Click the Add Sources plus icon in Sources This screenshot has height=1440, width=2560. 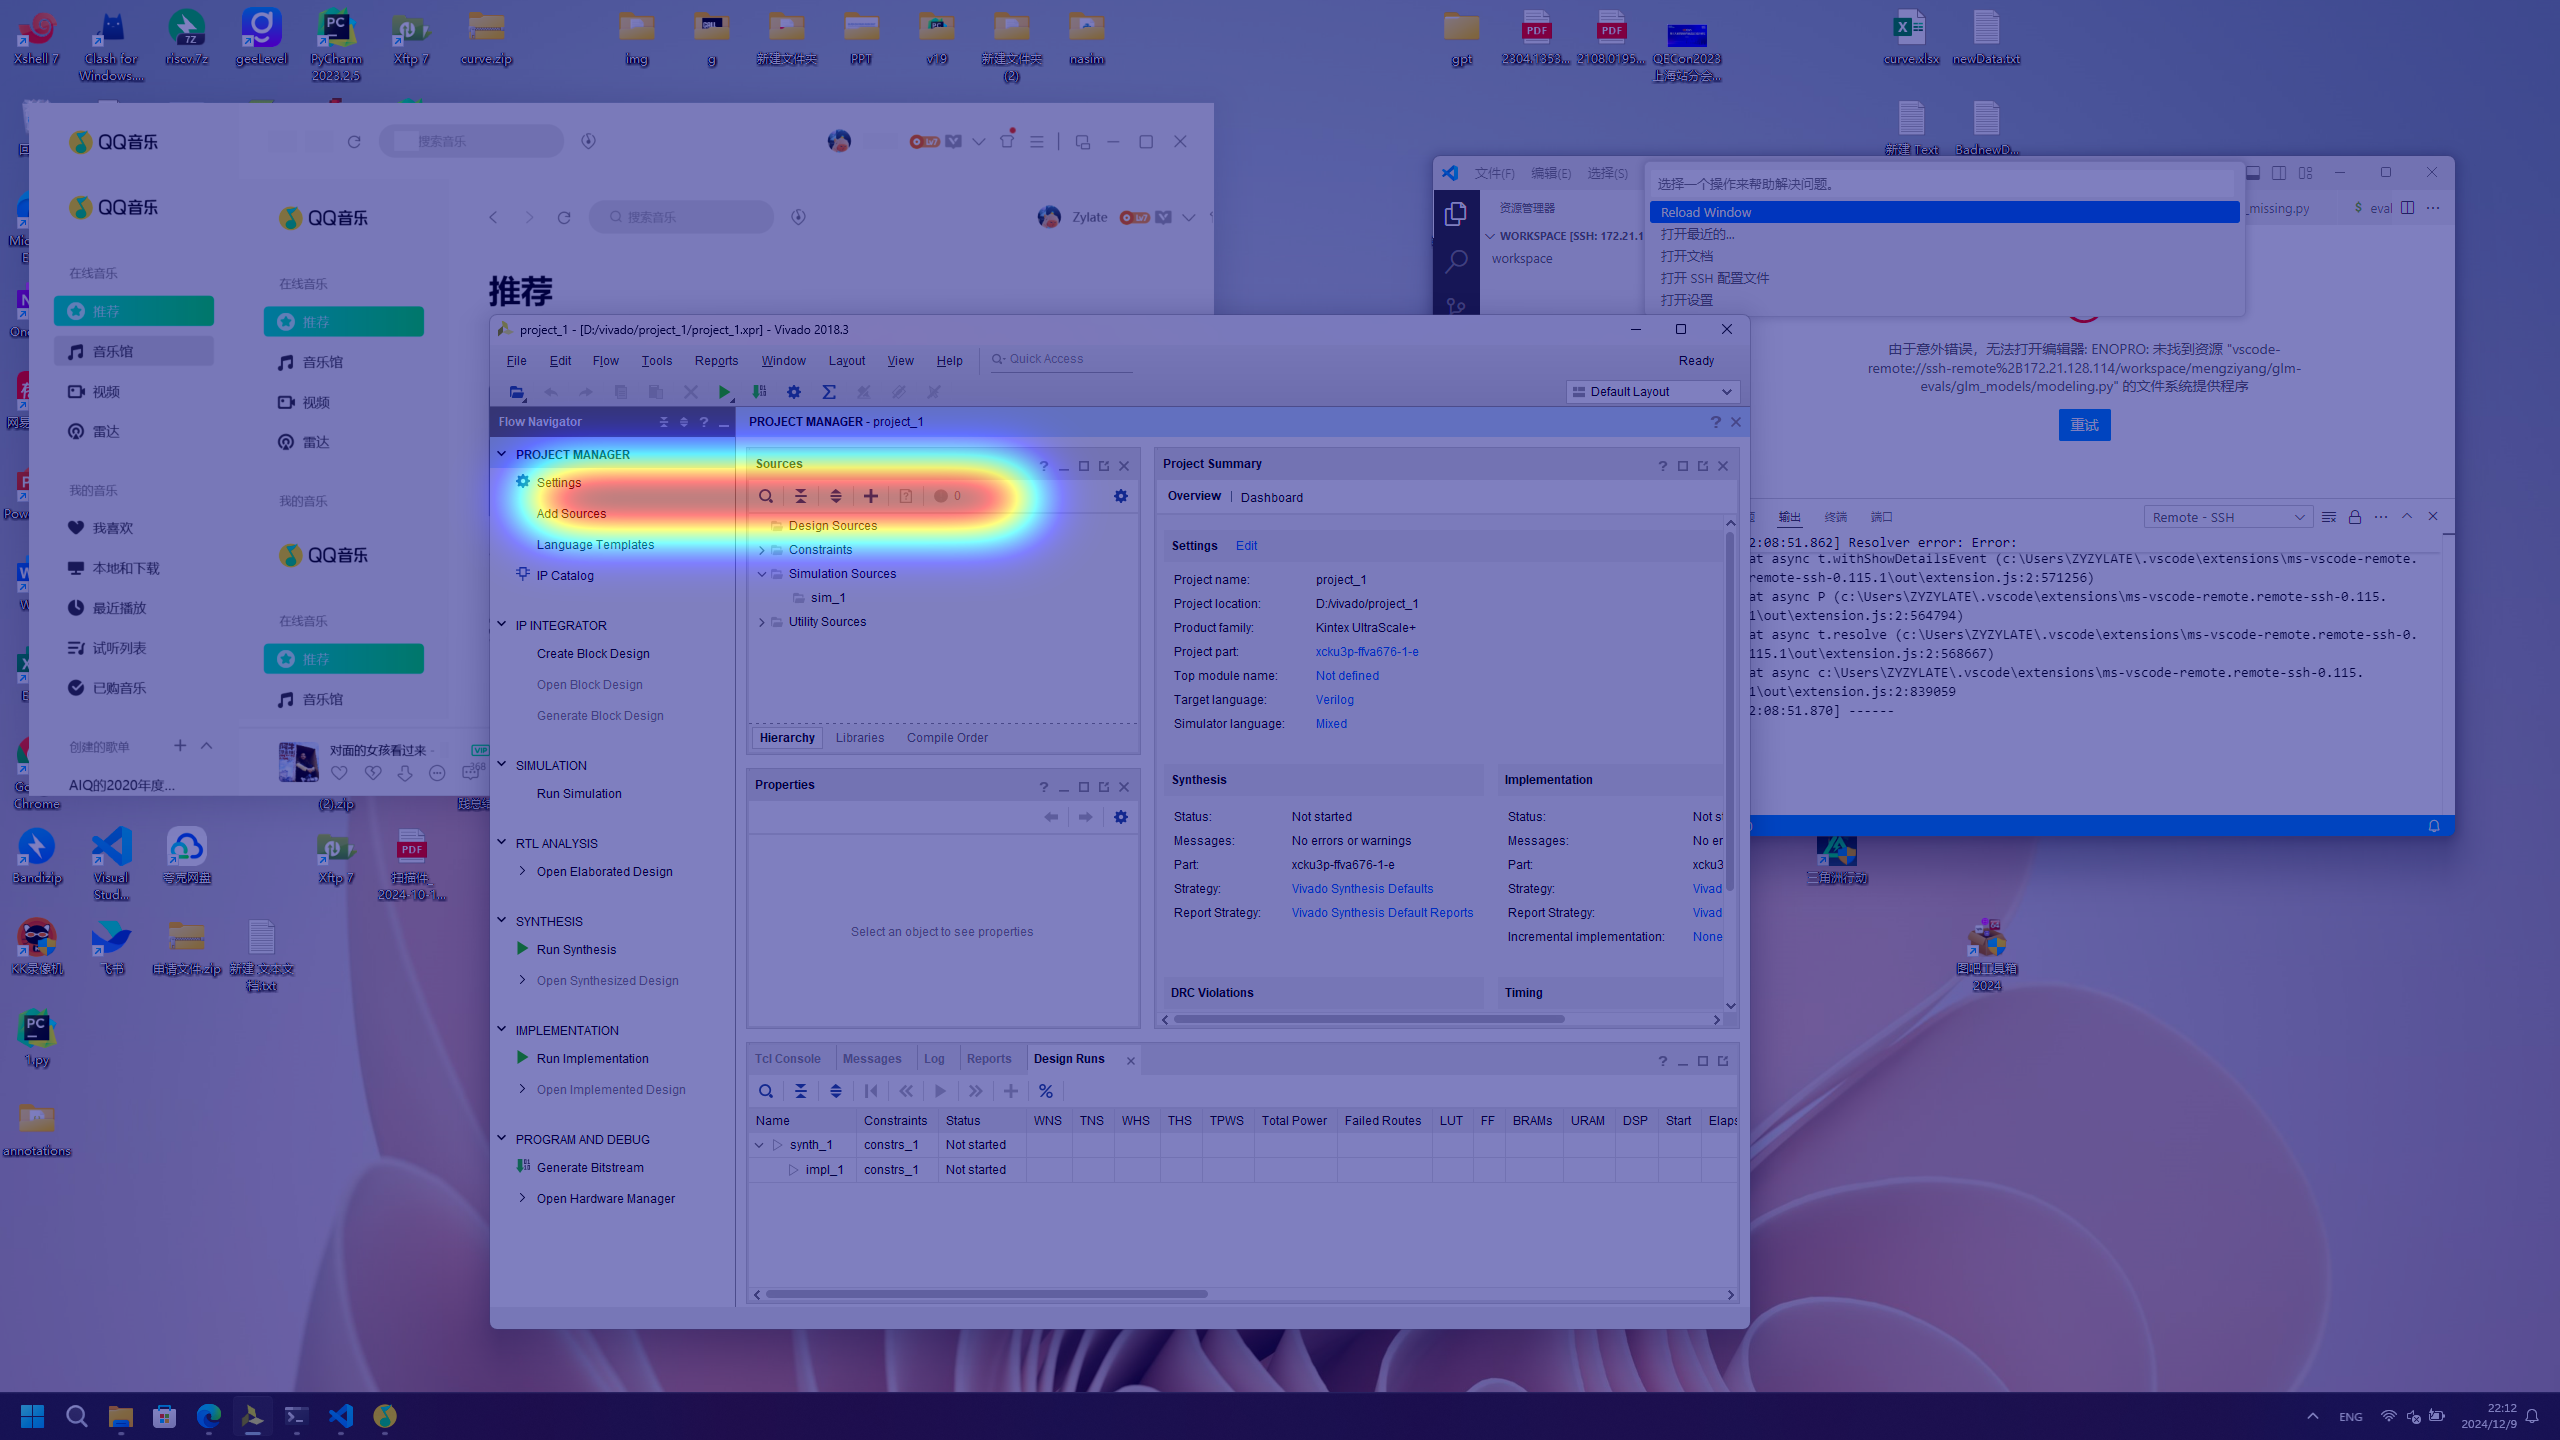[x=871, y=496]
